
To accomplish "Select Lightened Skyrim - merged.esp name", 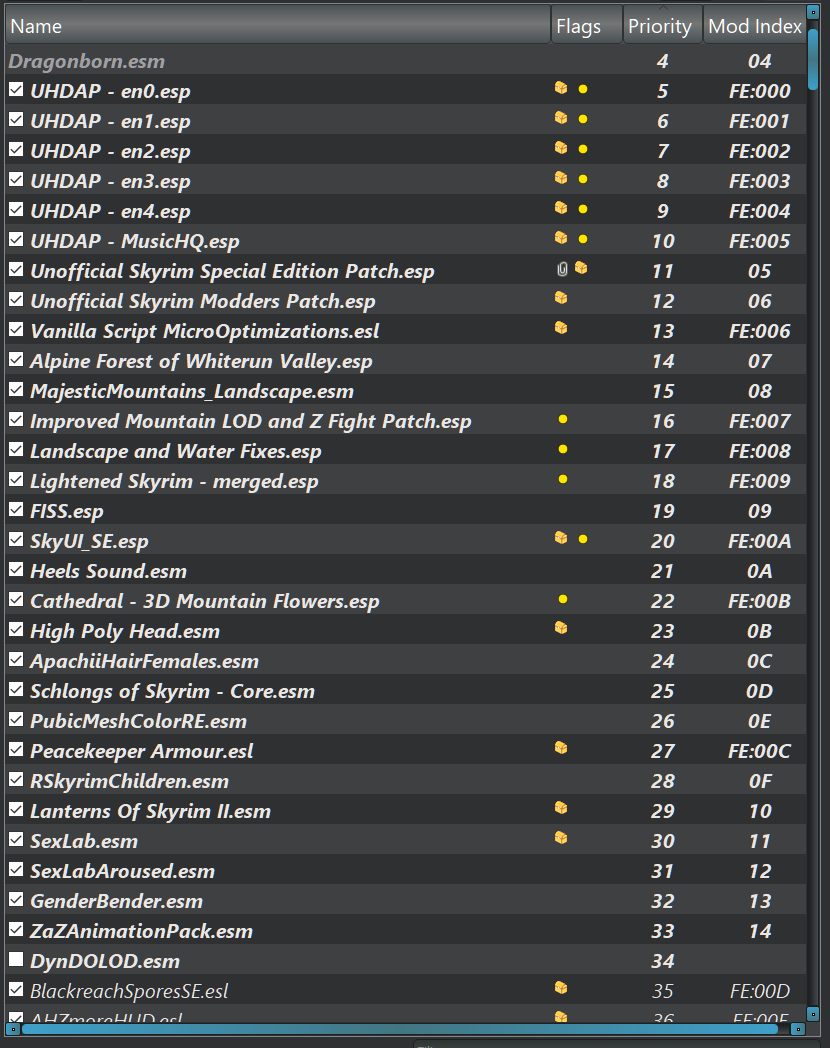I will [x=174, y=481].
